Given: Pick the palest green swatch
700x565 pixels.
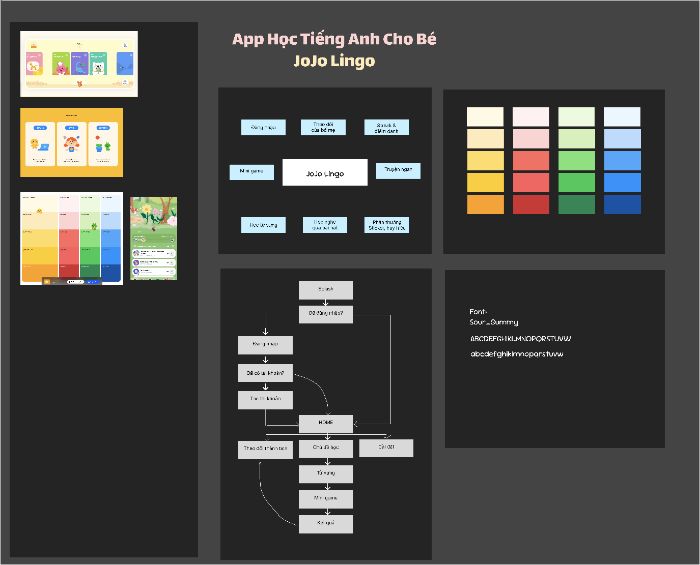Looking at the screenshot, I should [x=576, y=116].
